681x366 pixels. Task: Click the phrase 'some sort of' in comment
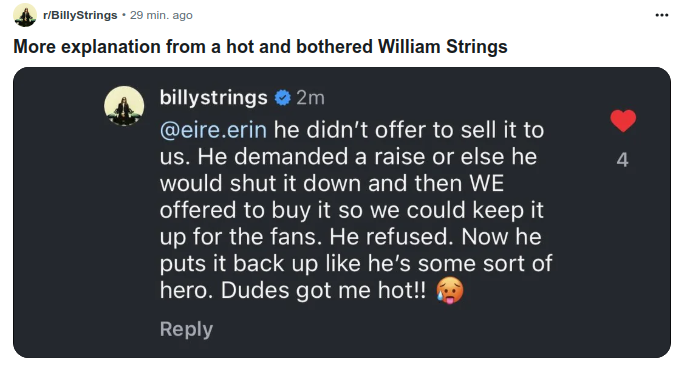click(485, 264)
